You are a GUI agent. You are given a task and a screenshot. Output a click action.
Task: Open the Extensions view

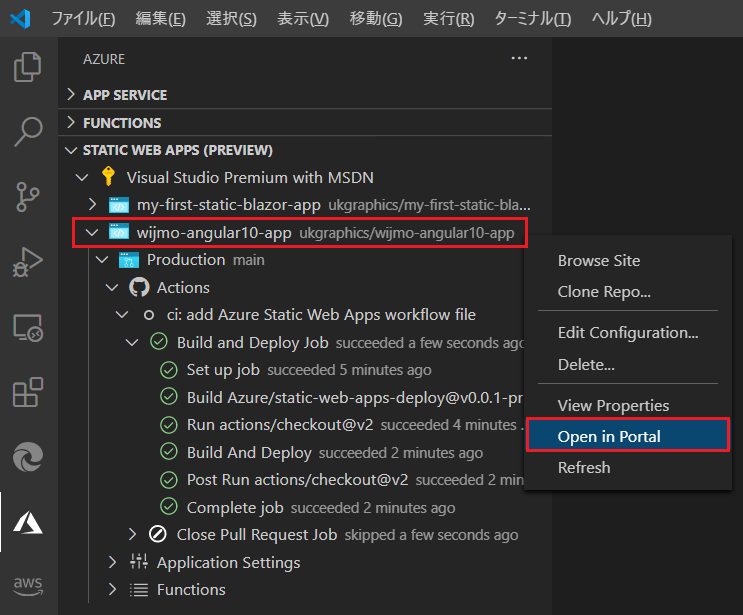pos(28,392)
